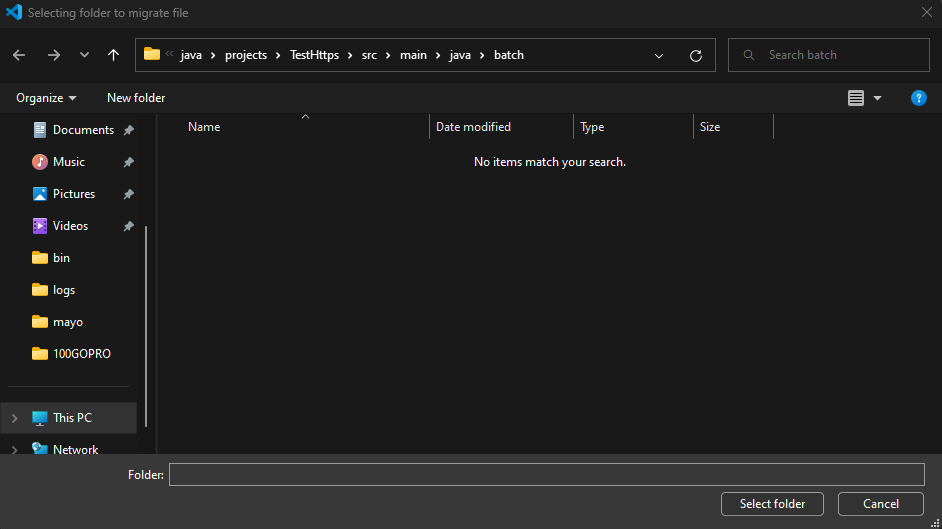Click the change view layout icon
Image resolution: width=942 pixels, height=529 pixels.
(x=855, y=98)
